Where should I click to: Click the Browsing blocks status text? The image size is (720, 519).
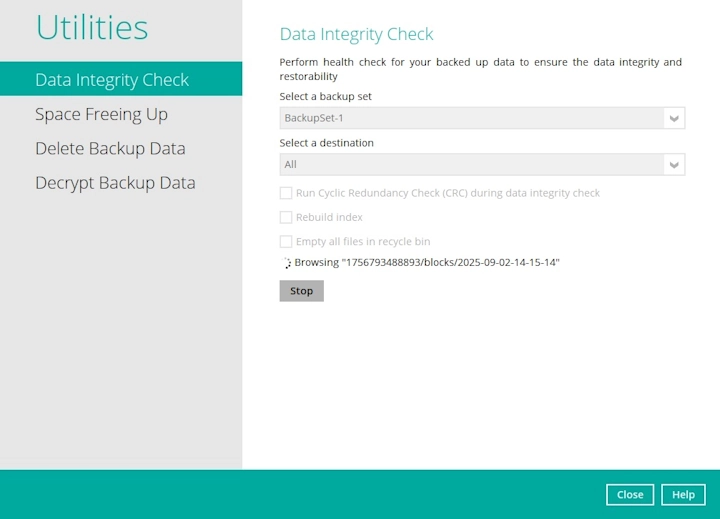(x=427, y=263)
